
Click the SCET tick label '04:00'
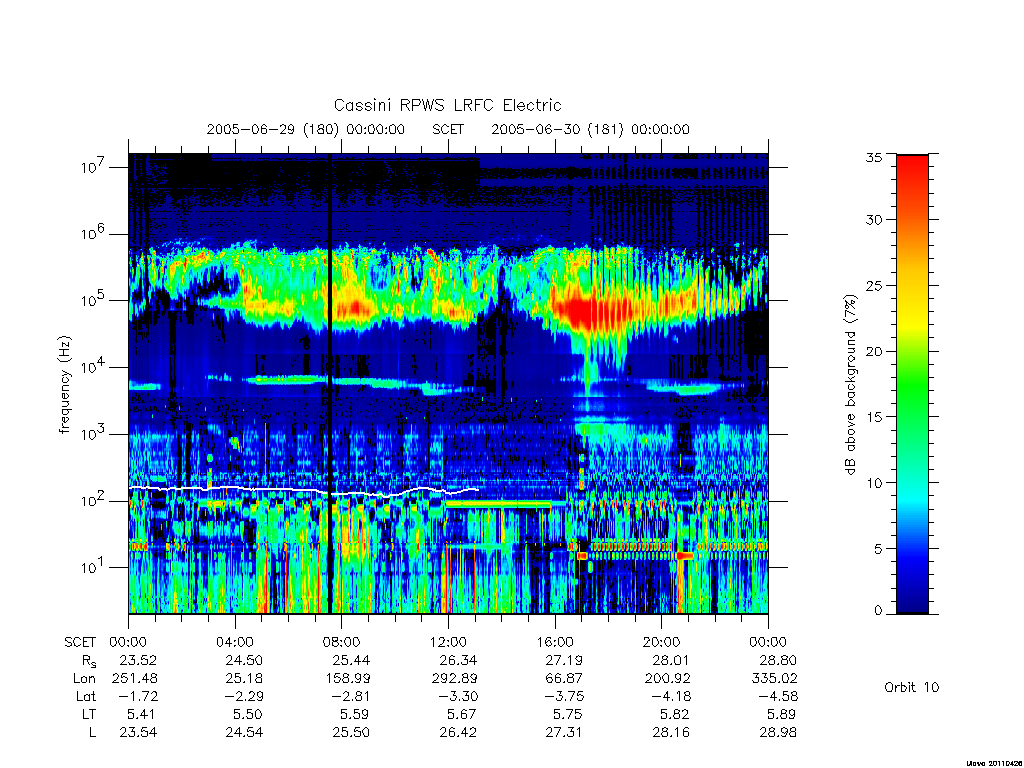click(234, 642)
